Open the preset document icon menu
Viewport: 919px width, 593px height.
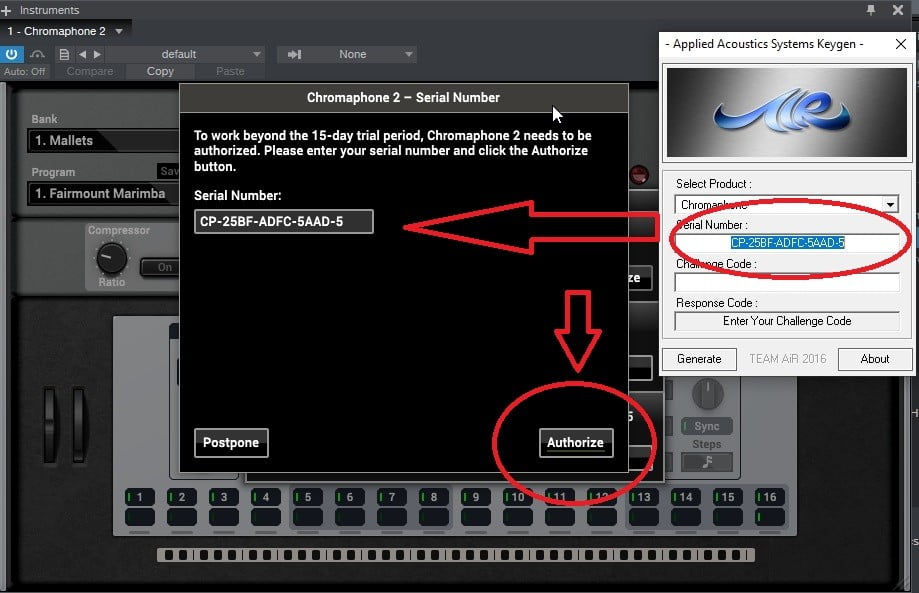[x=64, y=54]
